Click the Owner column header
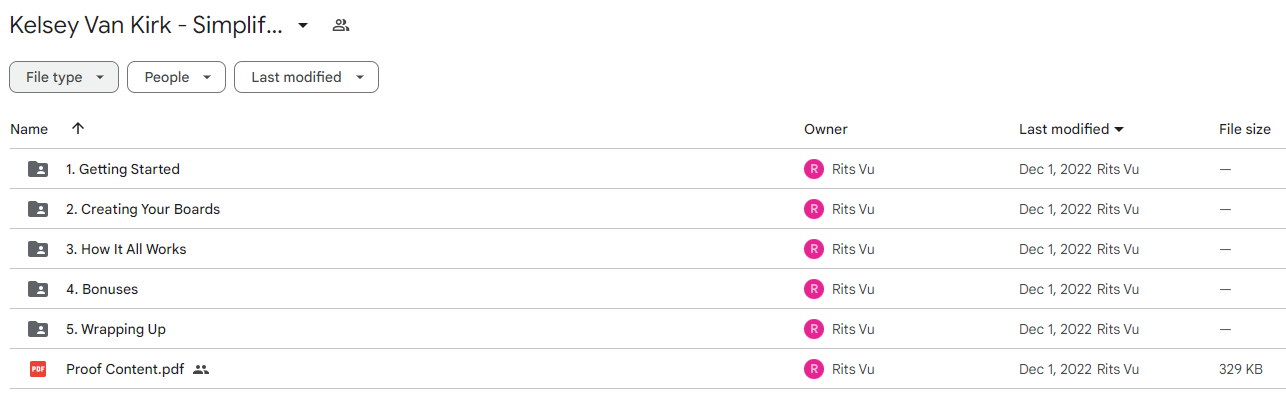Viewport: 1286px width, 420px height. tap(825, 129)
